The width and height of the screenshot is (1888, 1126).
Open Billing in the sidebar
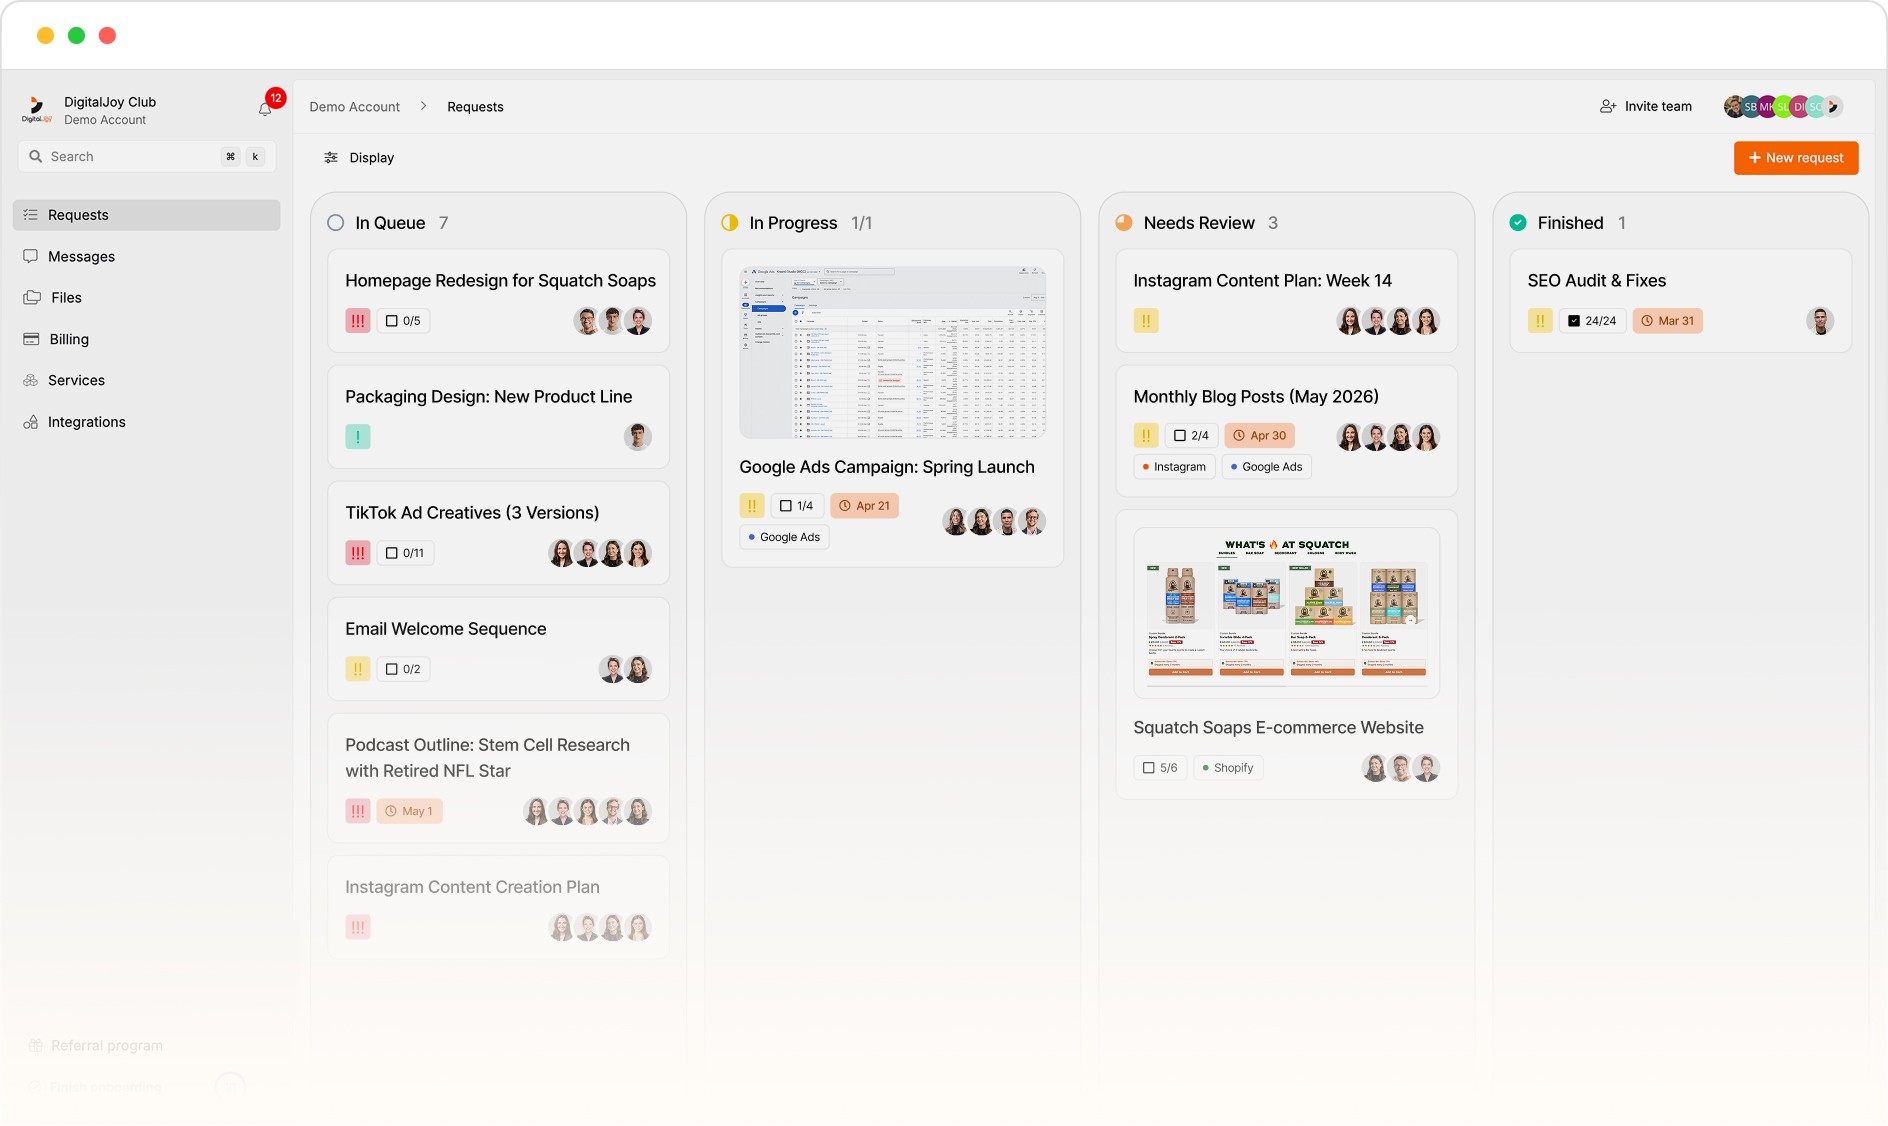click(x=146, y=339)
